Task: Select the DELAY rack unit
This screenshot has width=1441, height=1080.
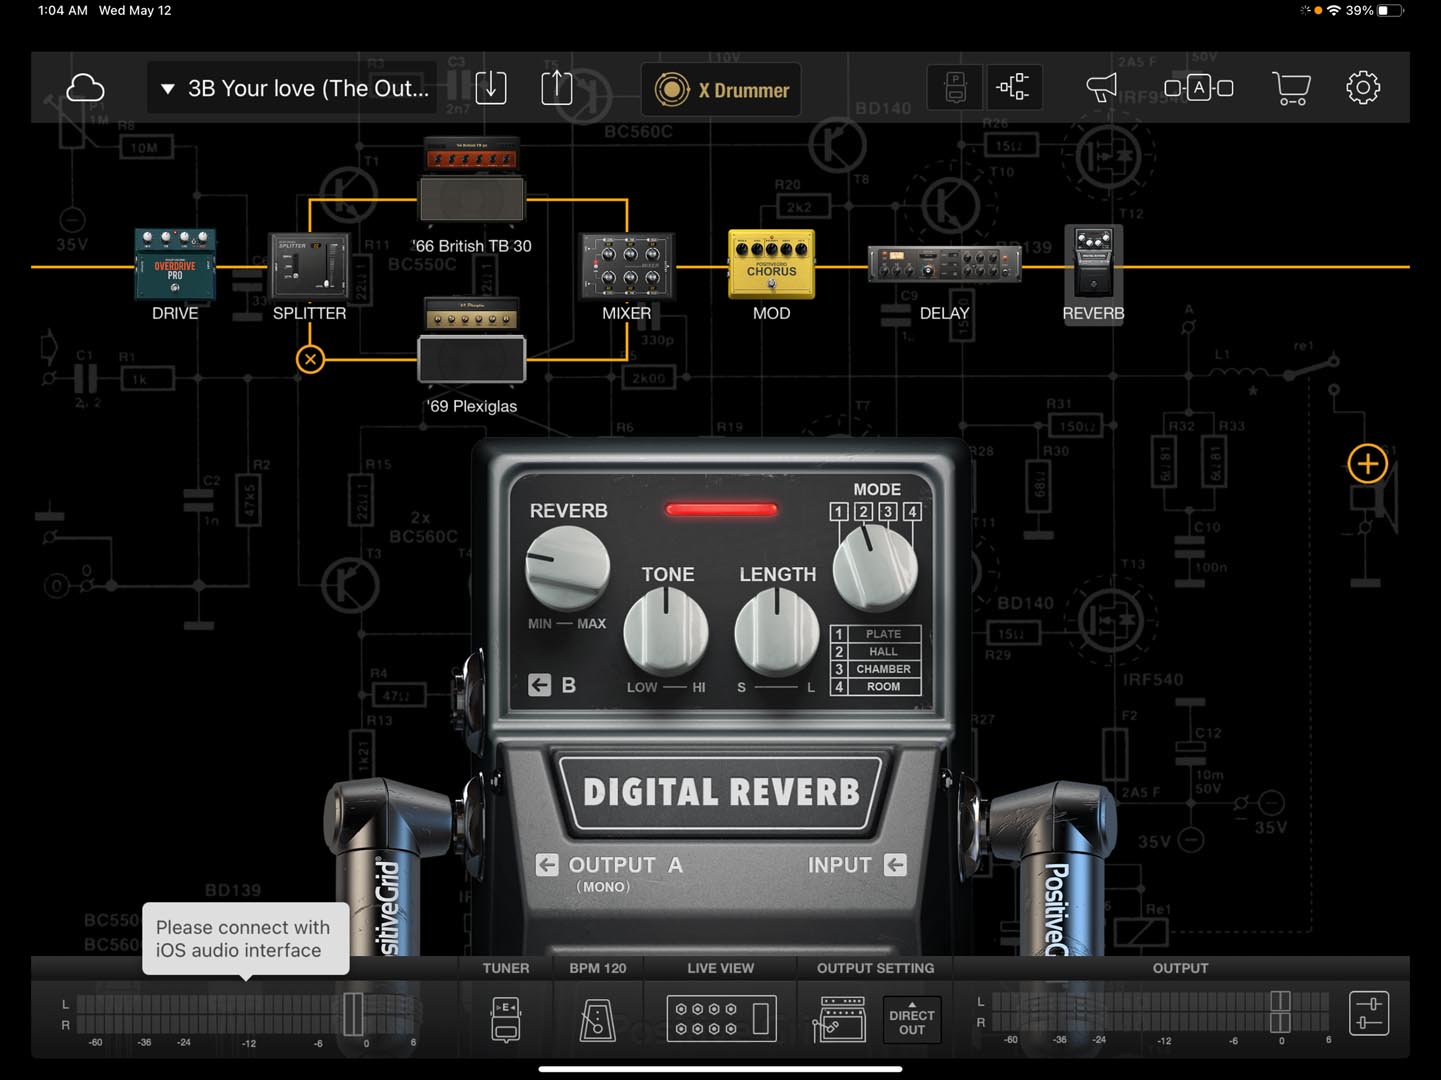Action: tap(944, 265)
